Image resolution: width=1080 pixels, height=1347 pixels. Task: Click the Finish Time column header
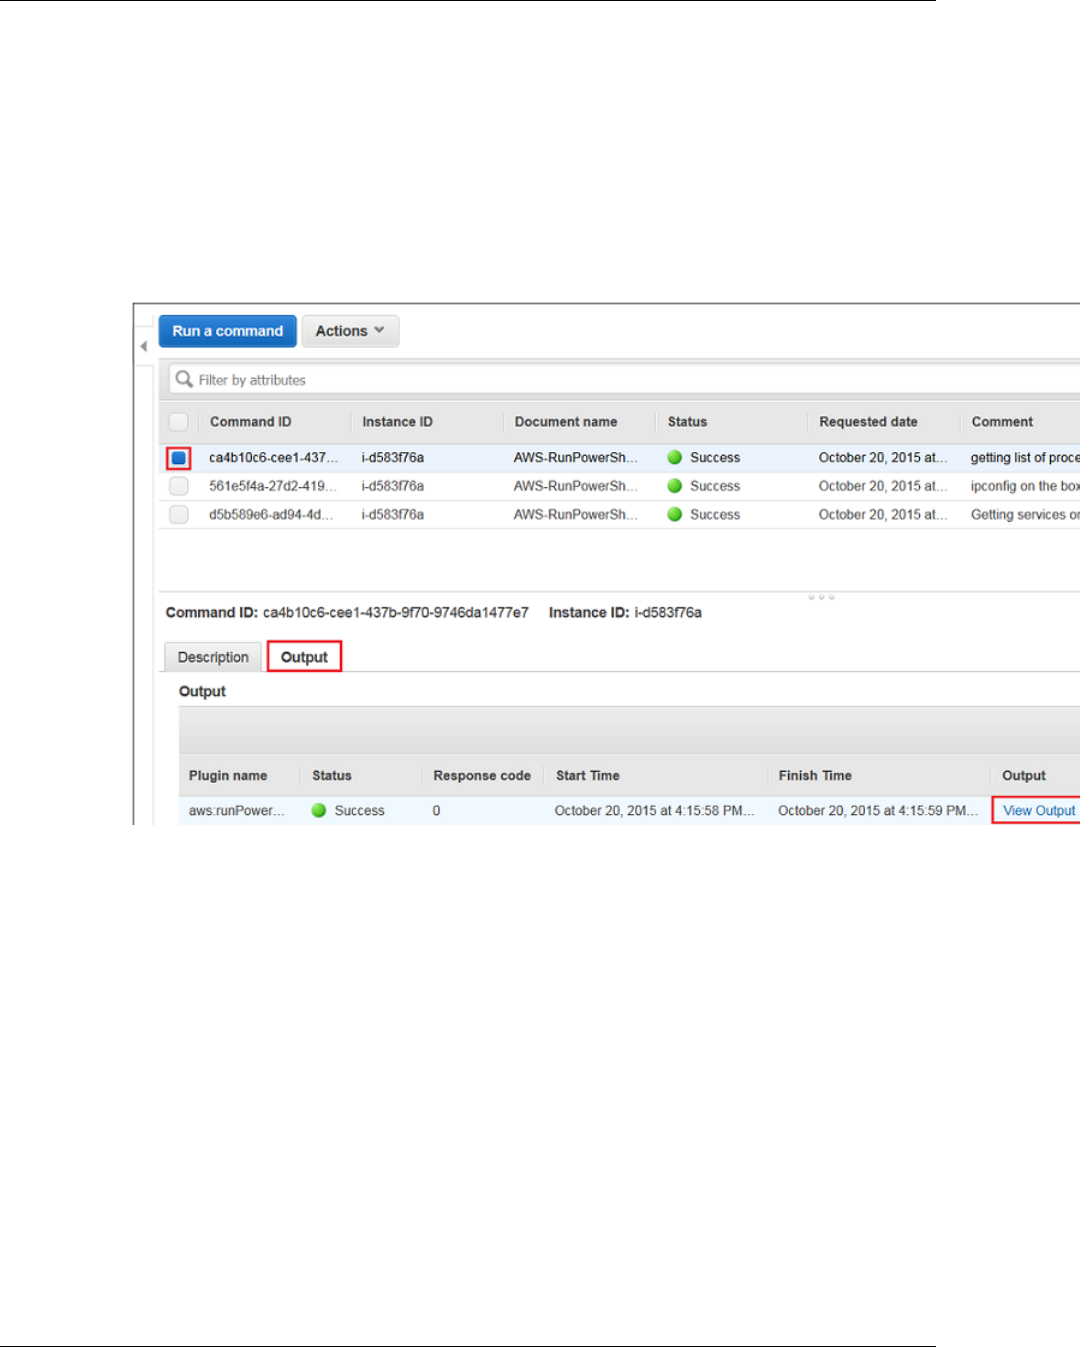[x=815, y=776]
